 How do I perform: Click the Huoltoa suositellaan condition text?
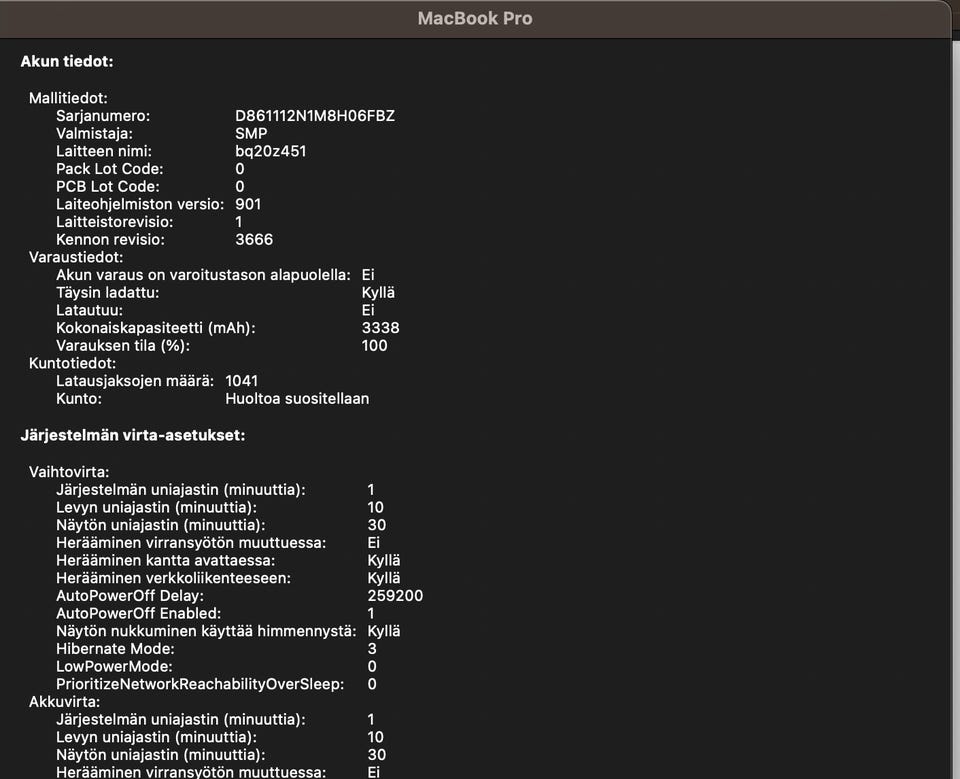297,399
